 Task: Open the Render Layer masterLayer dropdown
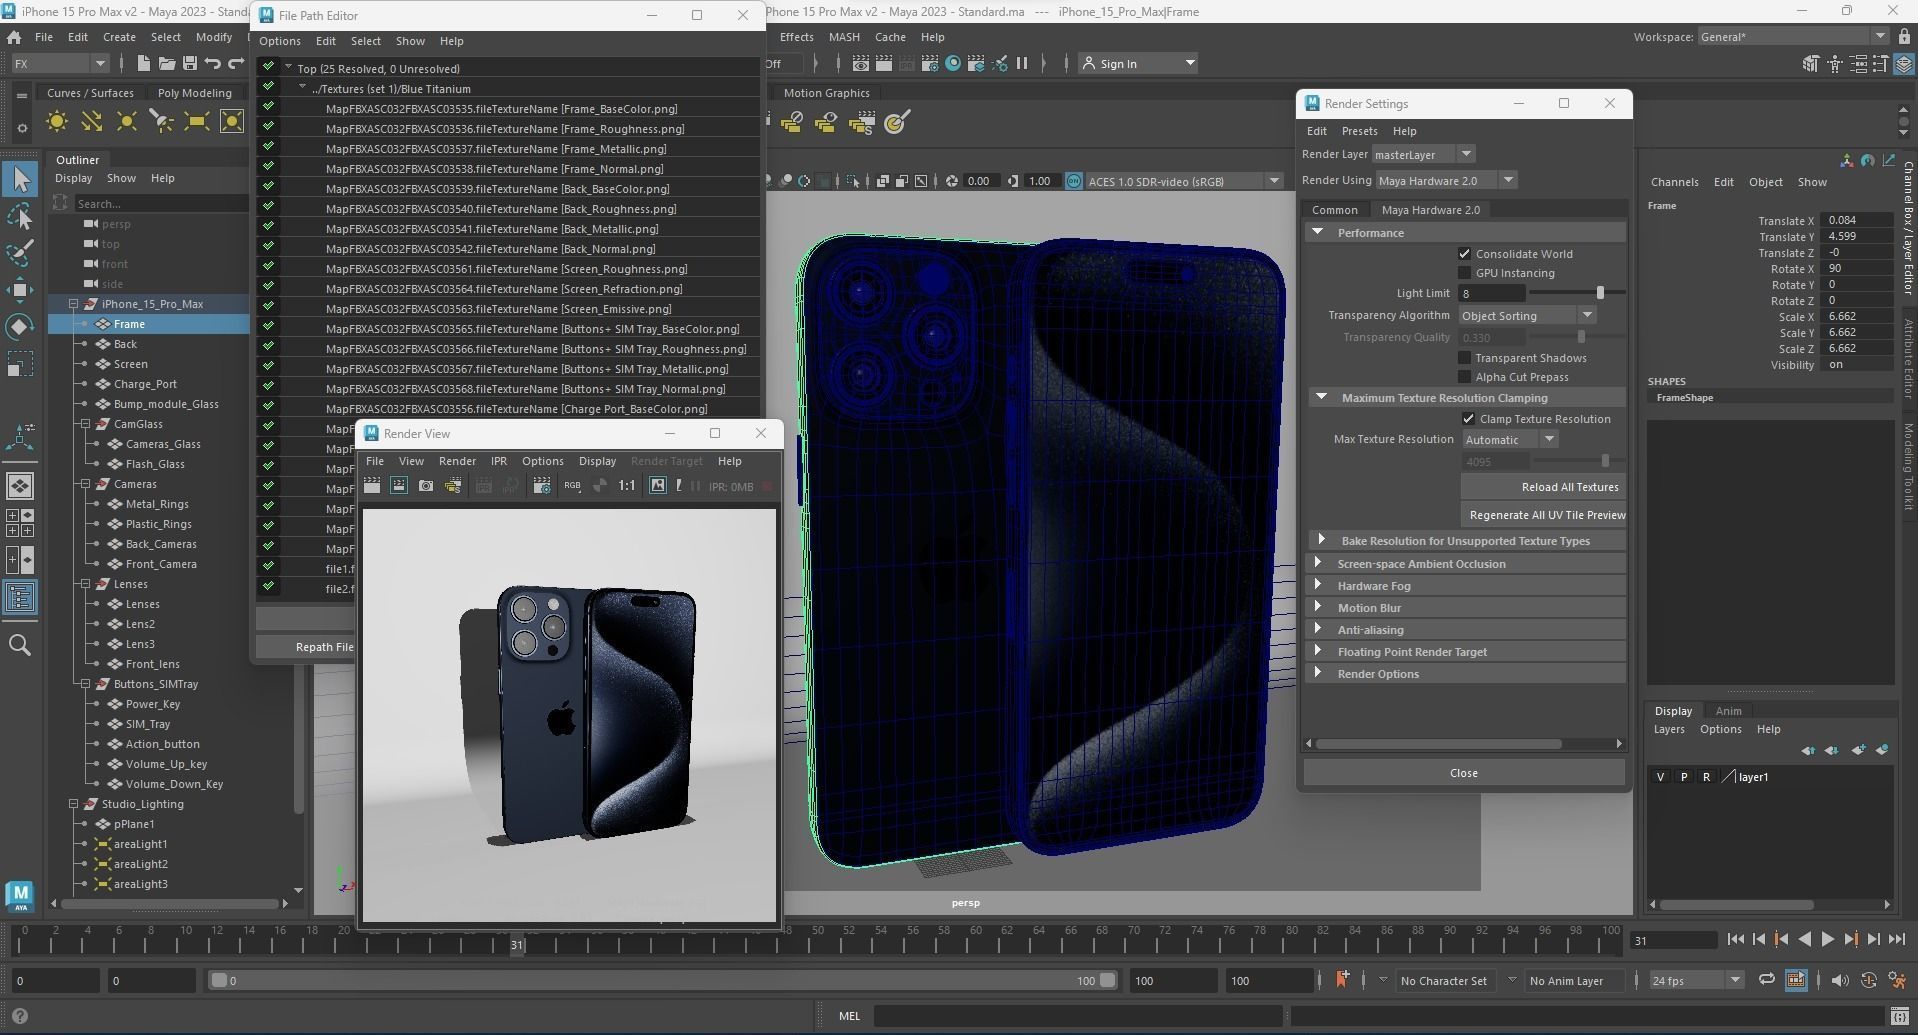click(x=1423, y=154)
